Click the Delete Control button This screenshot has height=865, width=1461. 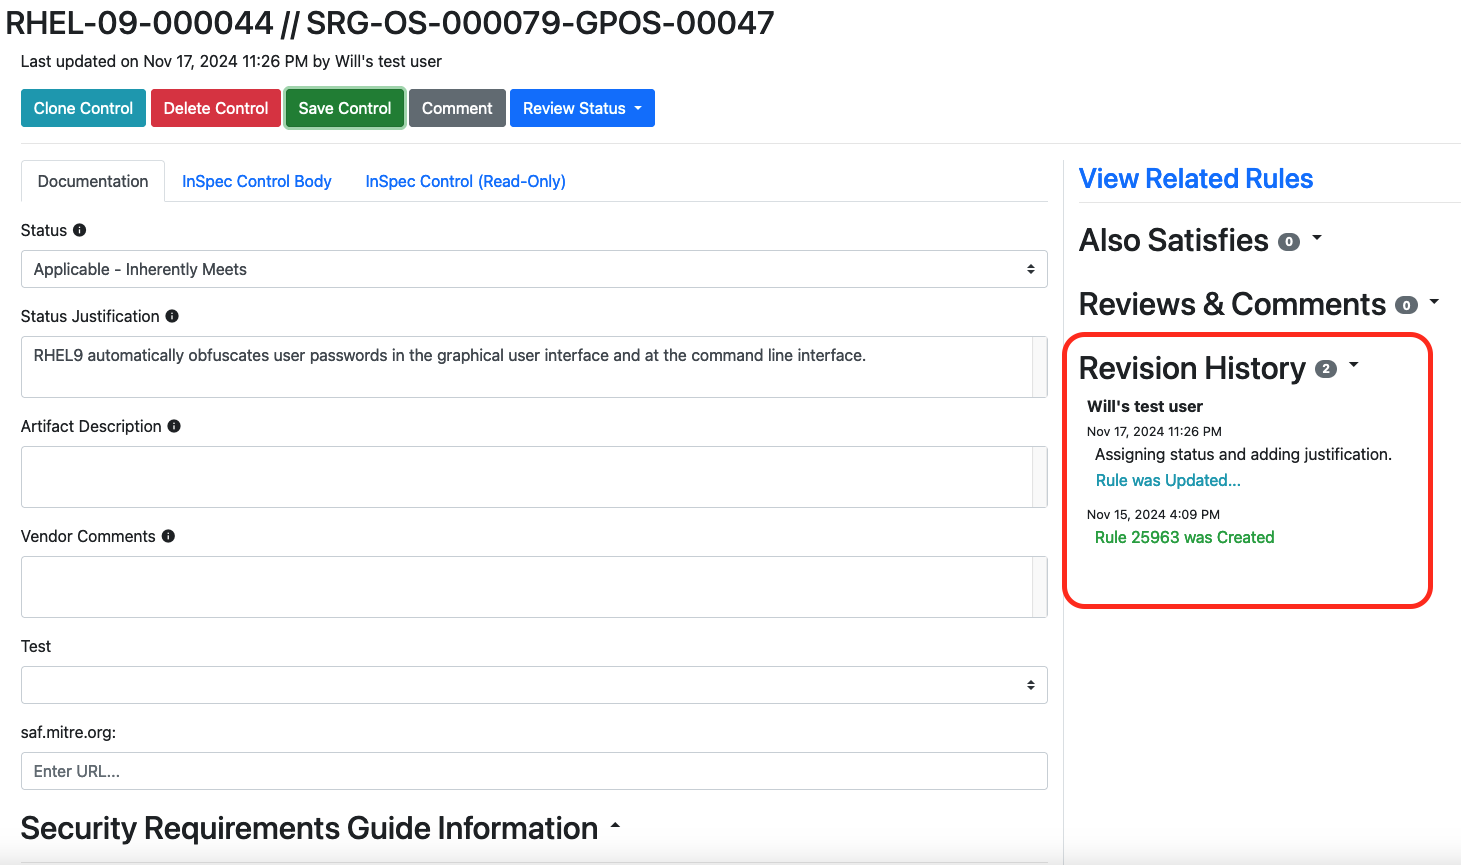(216, 108)
